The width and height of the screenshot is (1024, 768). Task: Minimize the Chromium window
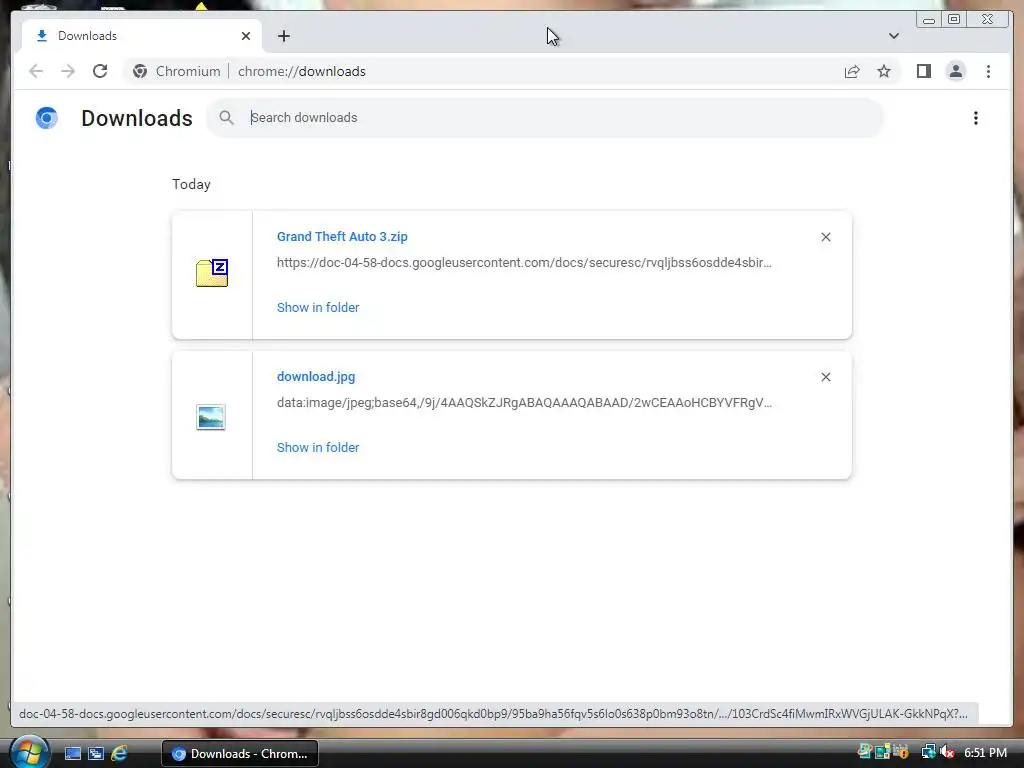click(929, 20)
